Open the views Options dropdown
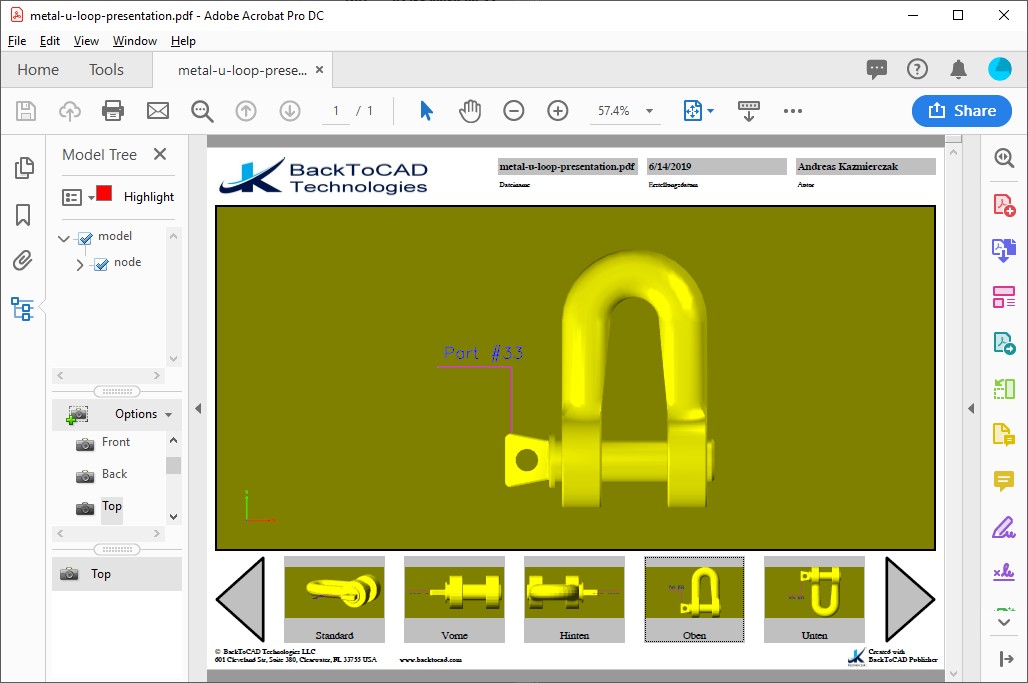 (143, 414)
